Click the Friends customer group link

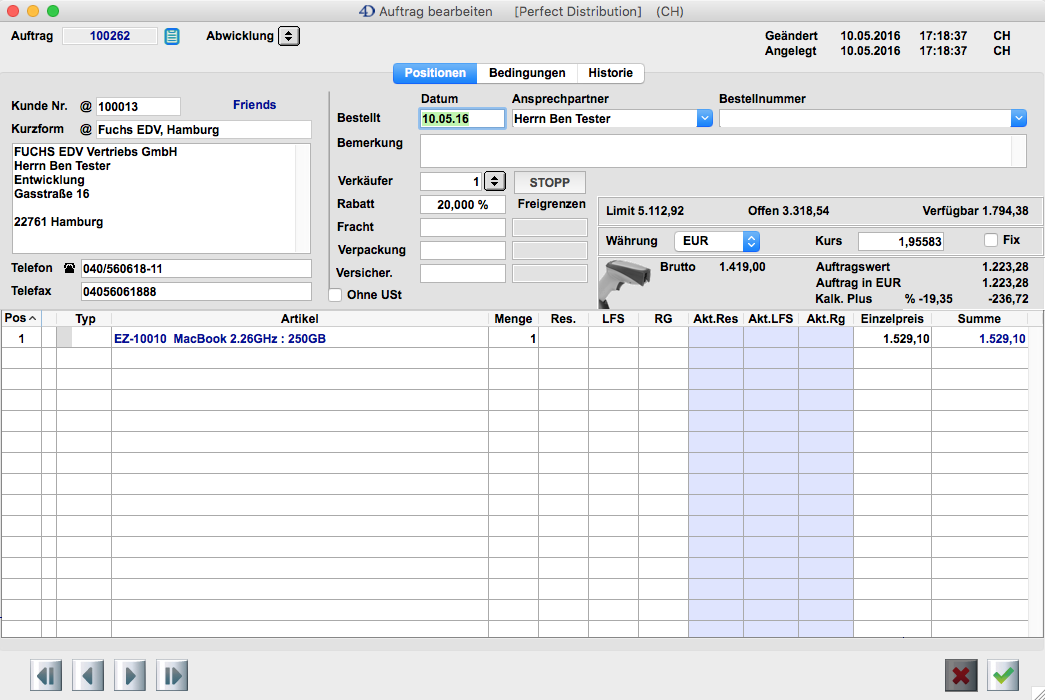pyautogui.click(x=254, y=105)
